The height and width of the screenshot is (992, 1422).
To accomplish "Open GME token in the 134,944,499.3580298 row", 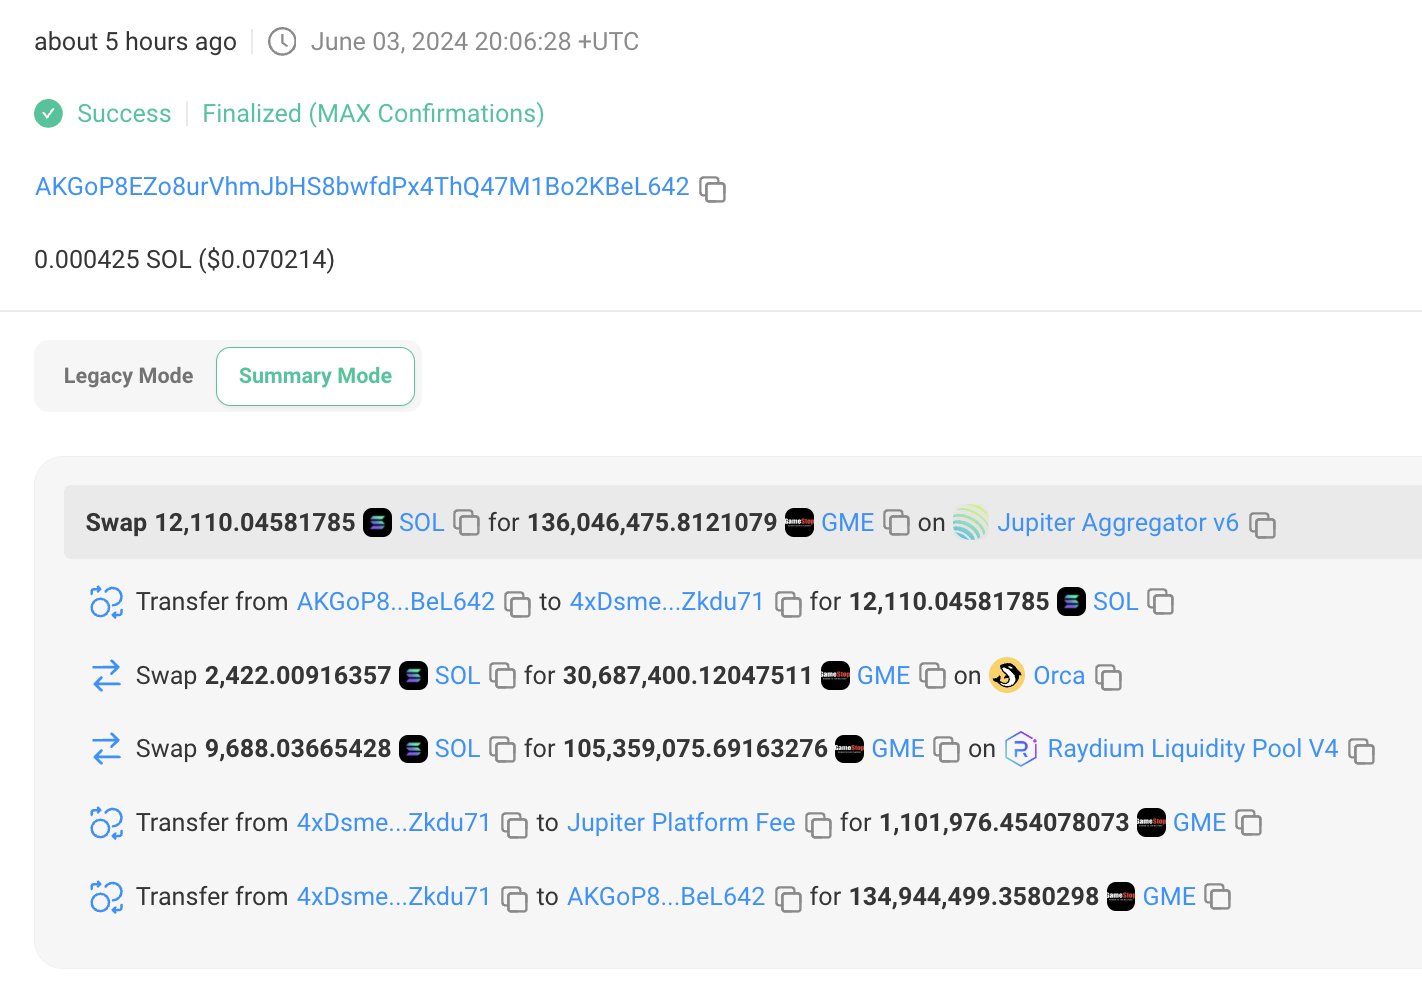I will (x=1170, y=897).
